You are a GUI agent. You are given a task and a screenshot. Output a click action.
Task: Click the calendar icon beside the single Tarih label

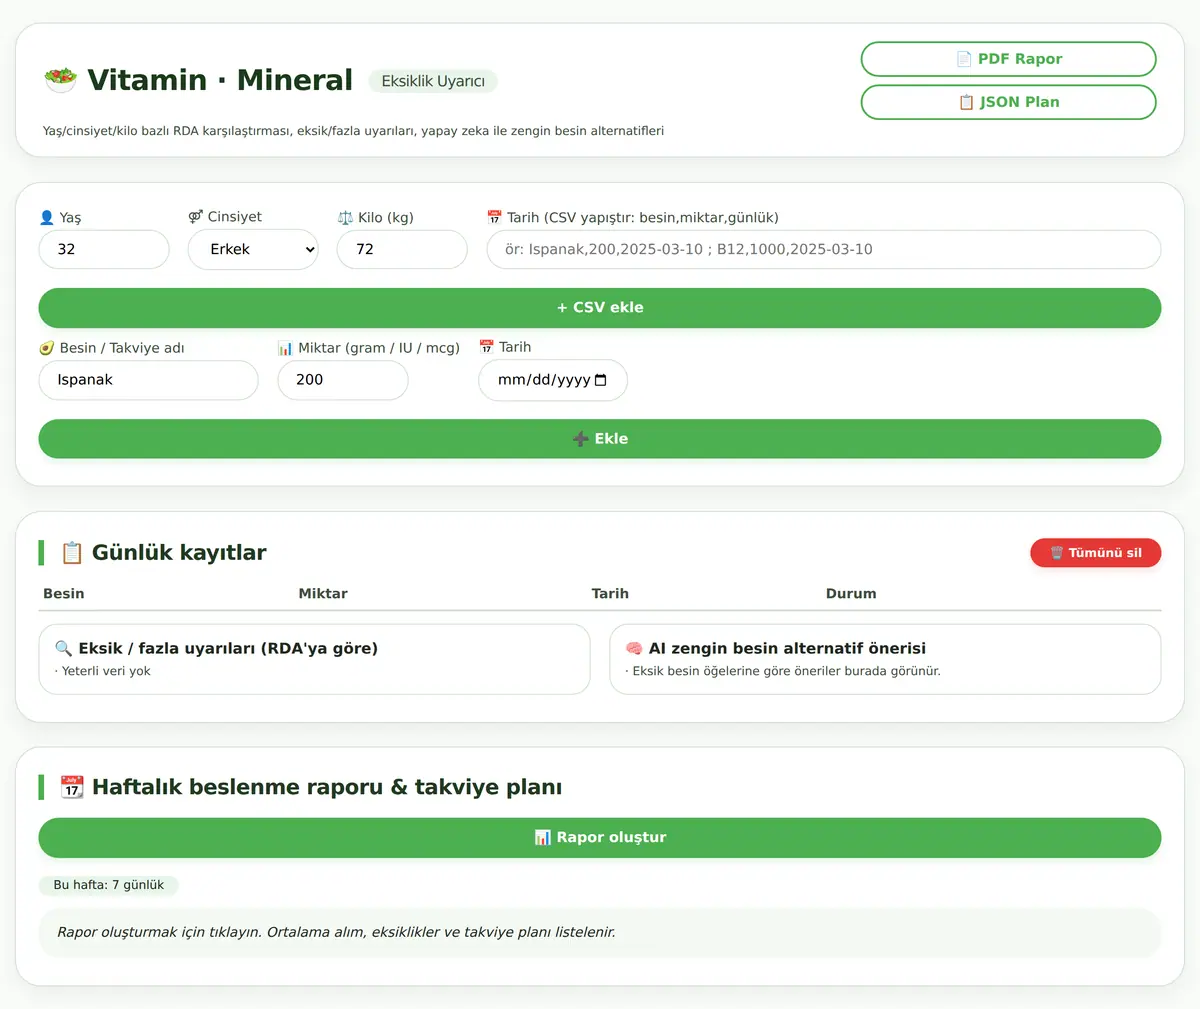[x=486, y=347]
